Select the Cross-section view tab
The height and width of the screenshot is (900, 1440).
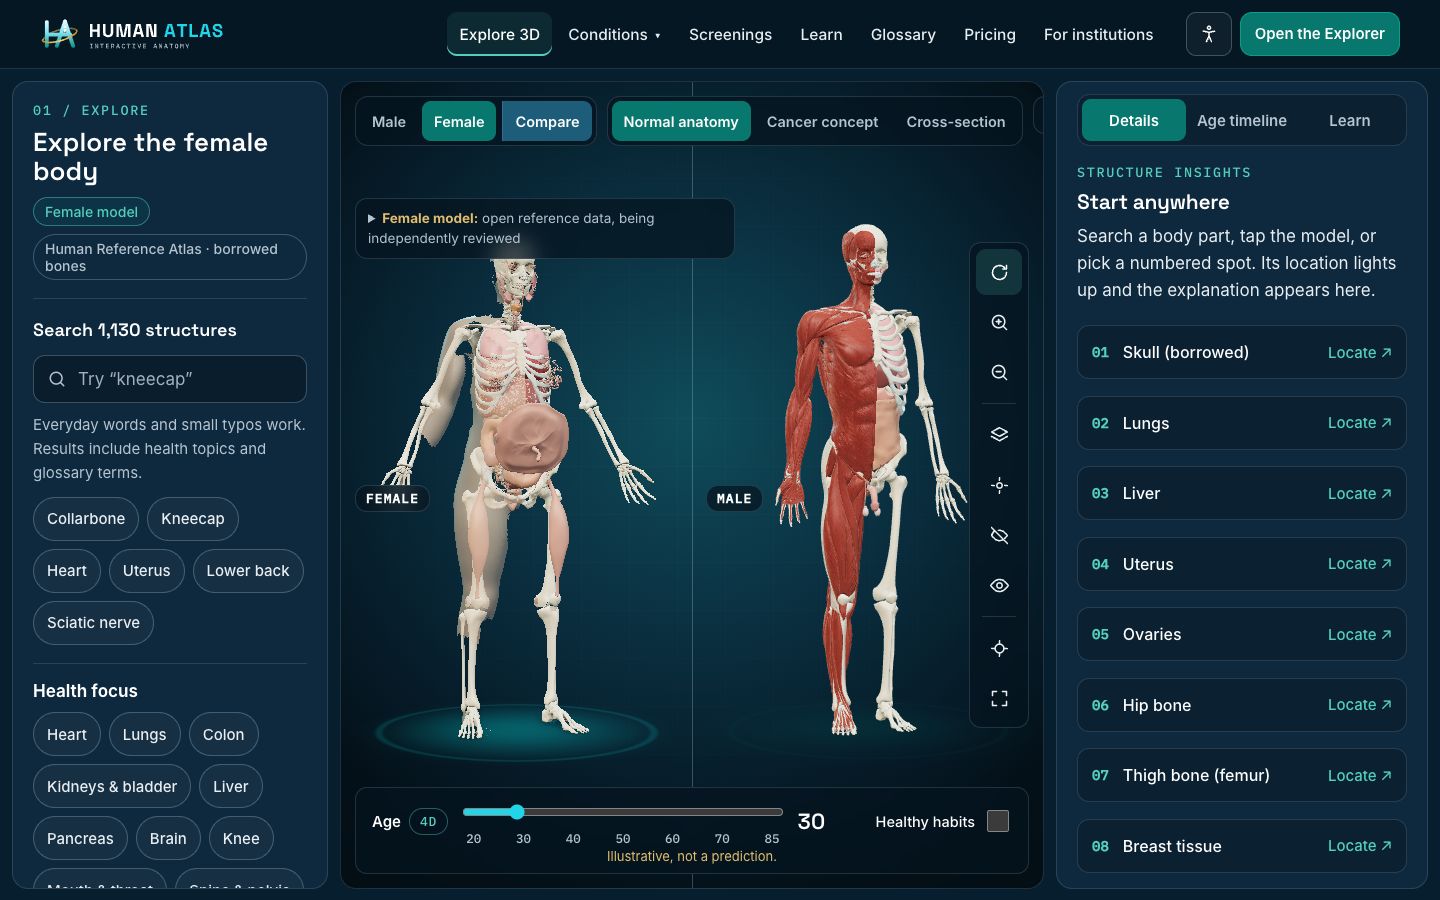tap(956, 122)
